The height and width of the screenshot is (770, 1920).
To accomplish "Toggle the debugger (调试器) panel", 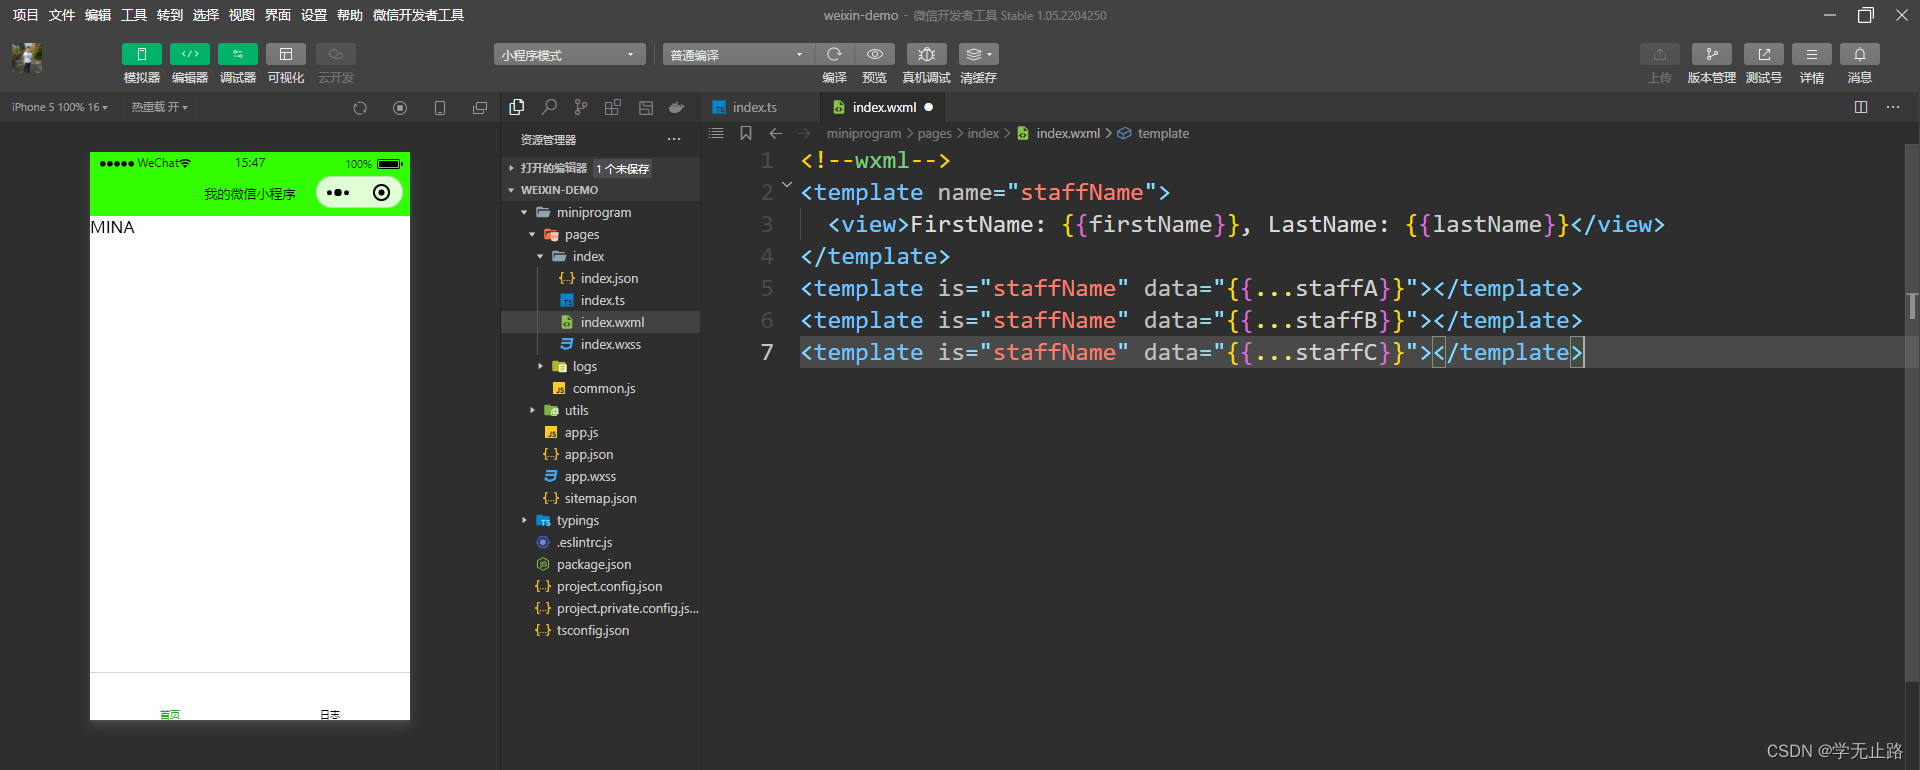I will tap(238, 54).
